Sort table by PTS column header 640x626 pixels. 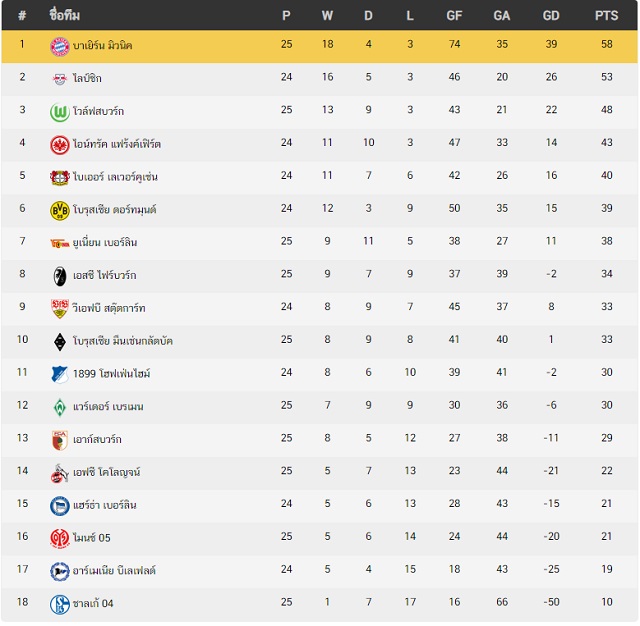[606, 16]
